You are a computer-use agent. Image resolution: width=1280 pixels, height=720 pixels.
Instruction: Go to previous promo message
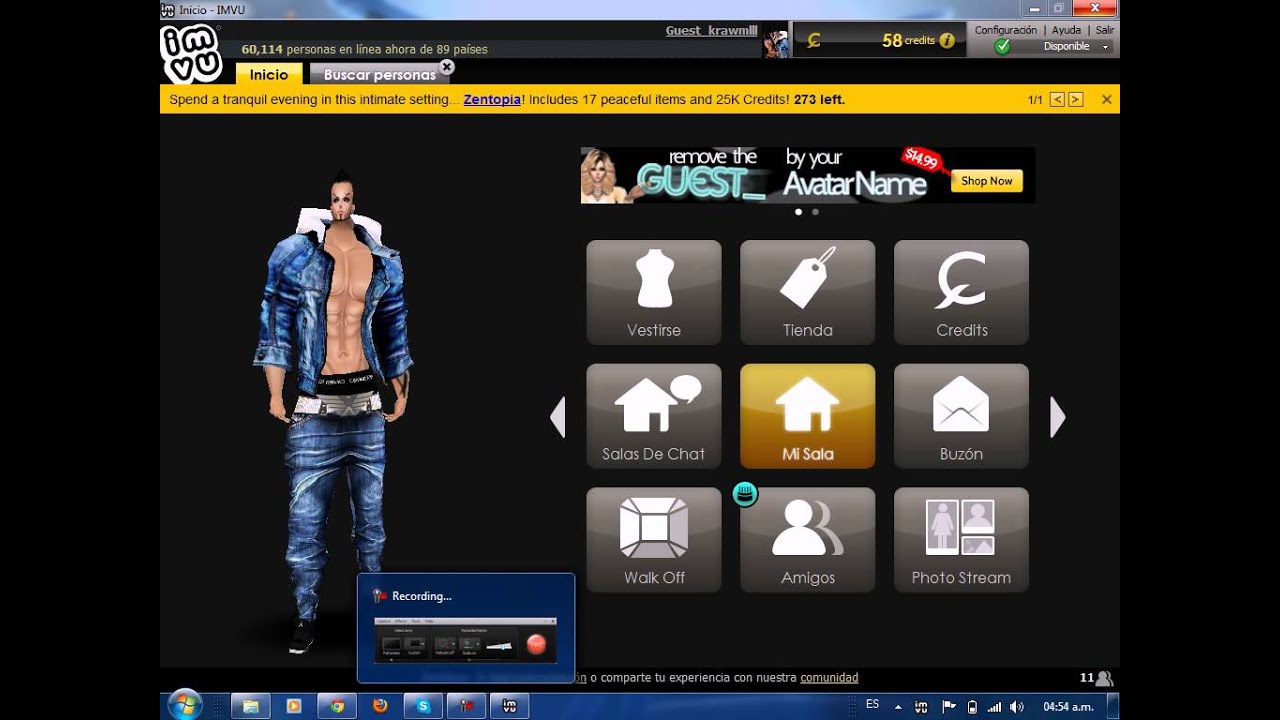pyautogui.click(x=1057, y=99)
